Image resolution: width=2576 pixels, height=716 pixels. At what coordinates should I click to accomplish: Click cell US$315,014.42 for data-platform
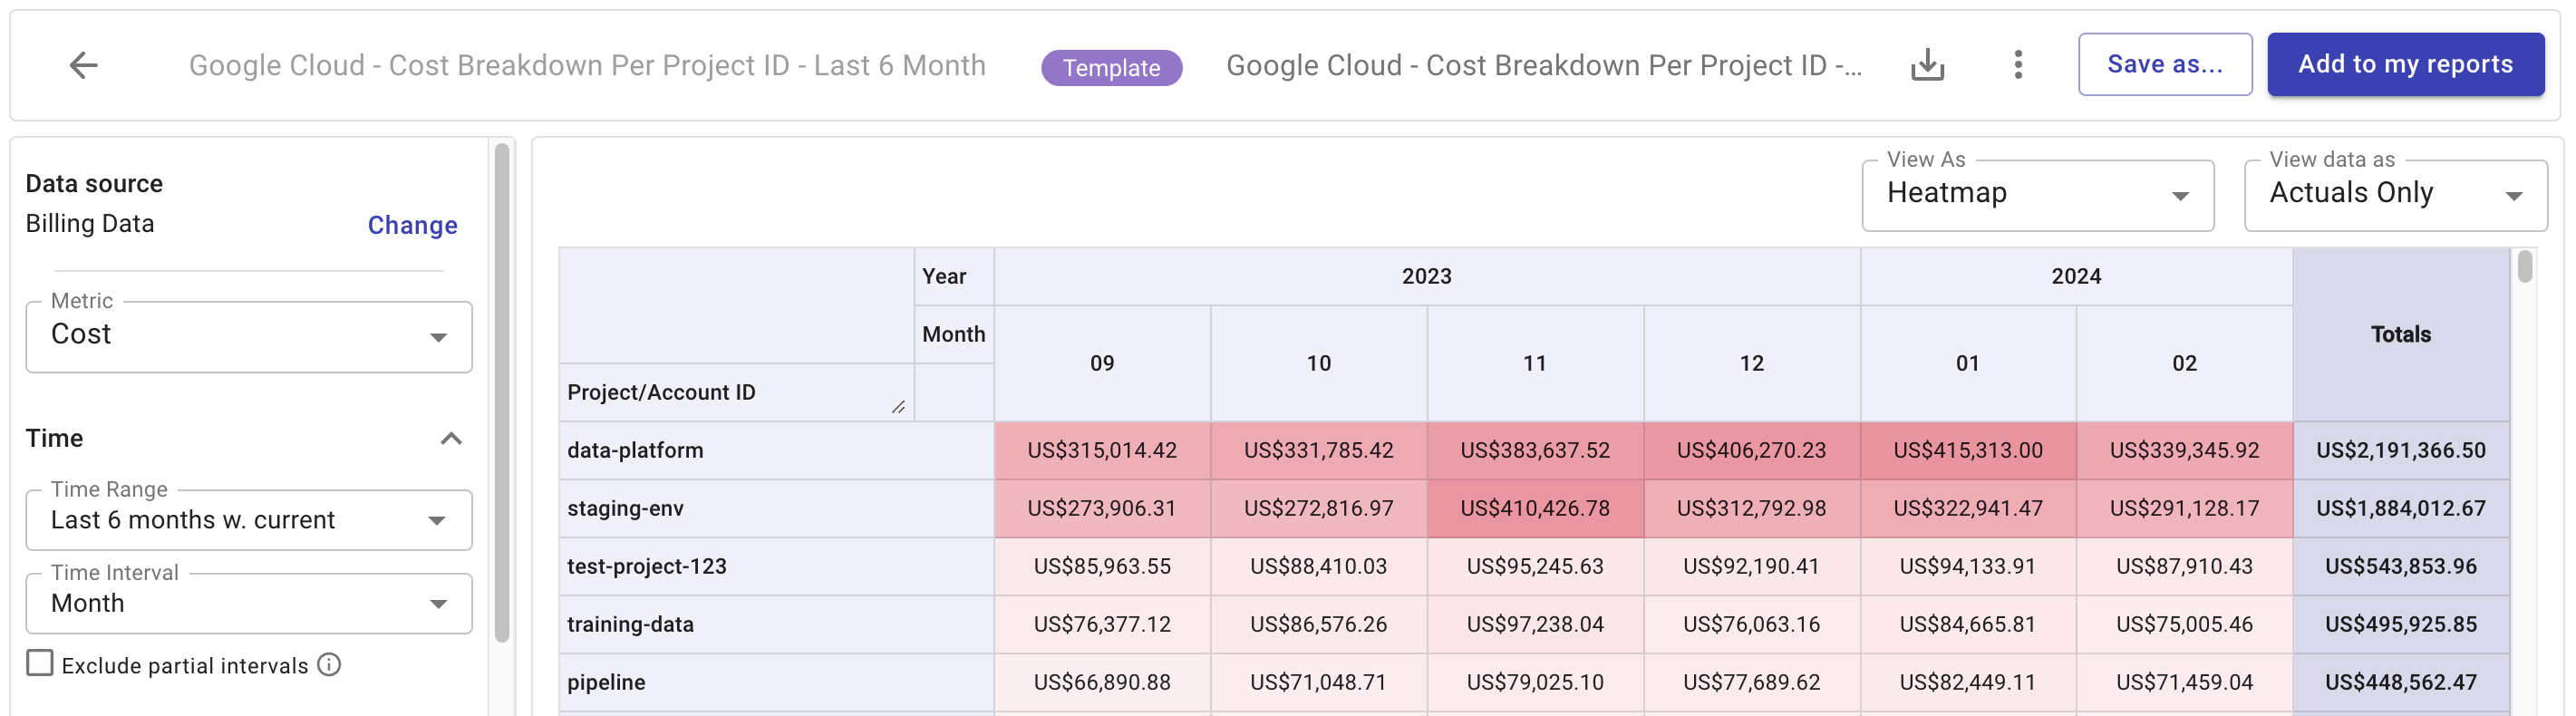(1102, 450)
